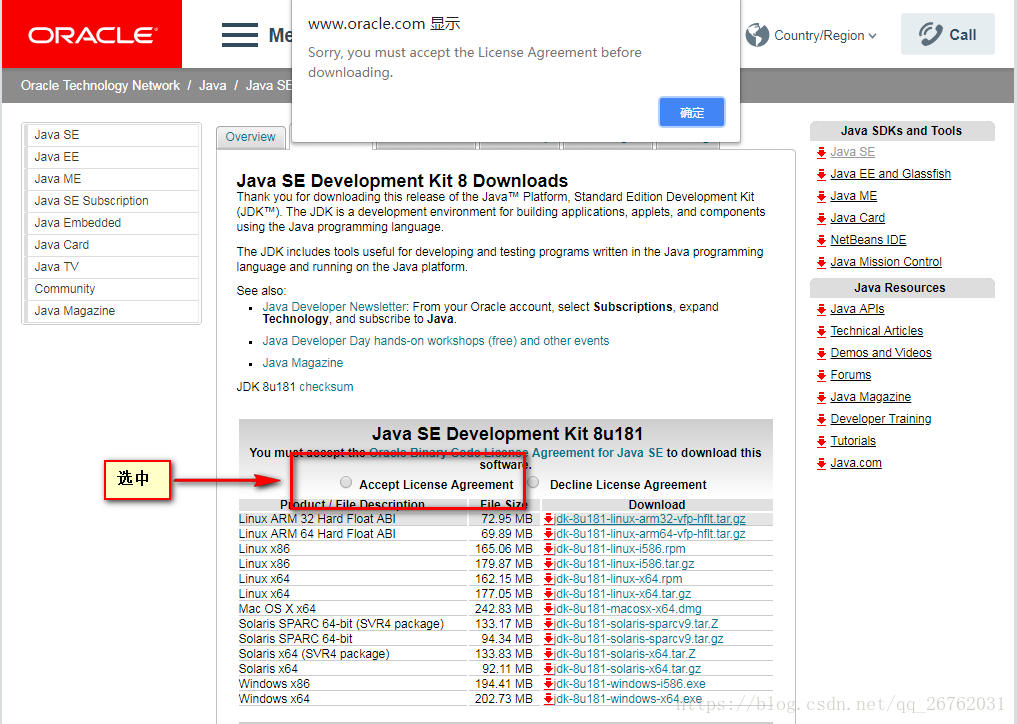Click download arrow icon beside NetBeans IDE
This screenshot has width=1017, height=724.
pyautogui.click(x=821, y=241)
